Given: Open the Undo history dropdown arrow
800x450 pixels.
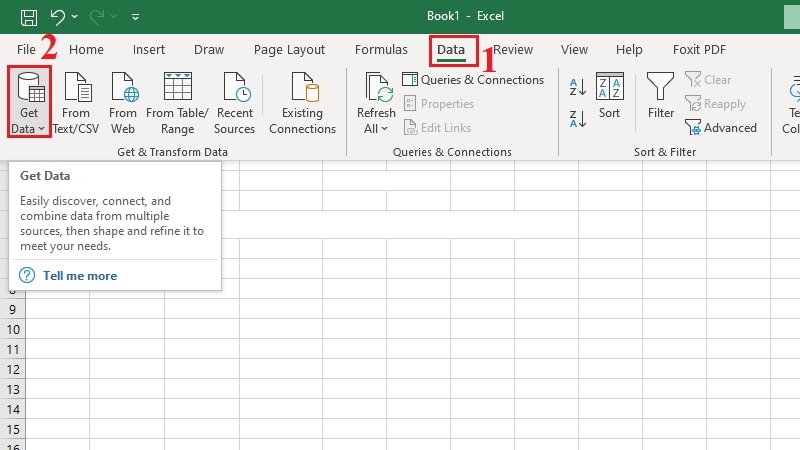Looking at the screenshot, I should click(x=74, y=17).
